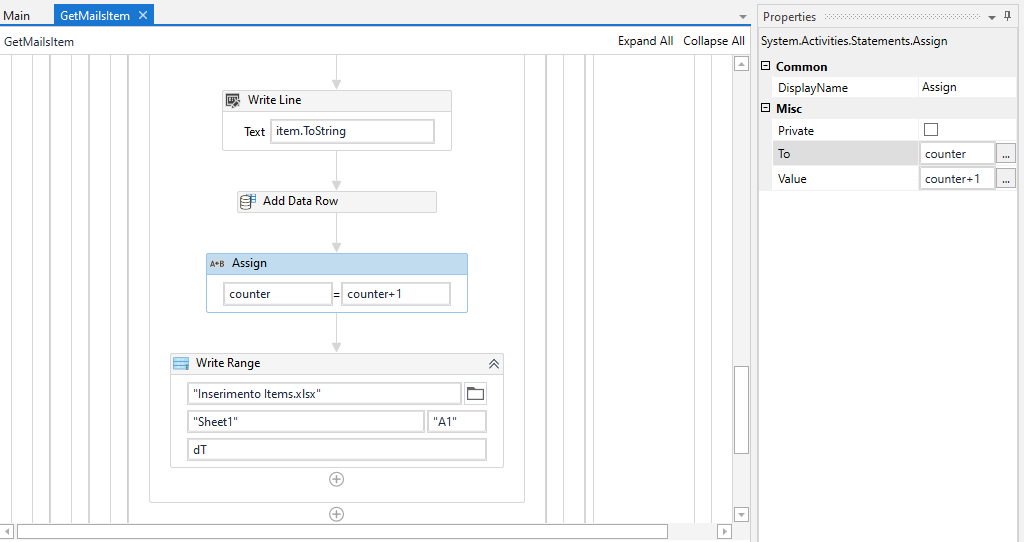Edit the dT data table field
This screenshot has width=1024, height=542.
[x=336, y=450]
